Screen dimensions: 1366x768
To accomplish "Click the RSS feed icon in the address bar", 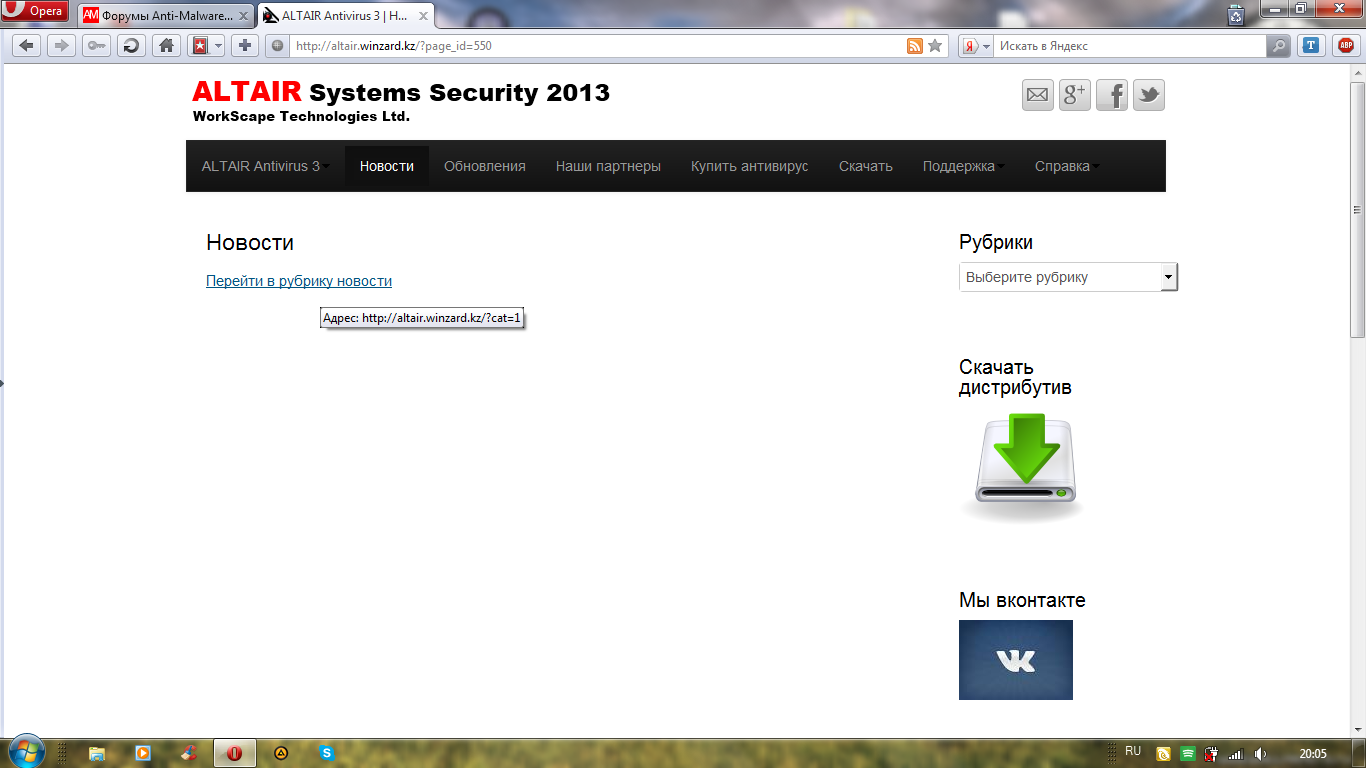I will click(x=914, y=46).
